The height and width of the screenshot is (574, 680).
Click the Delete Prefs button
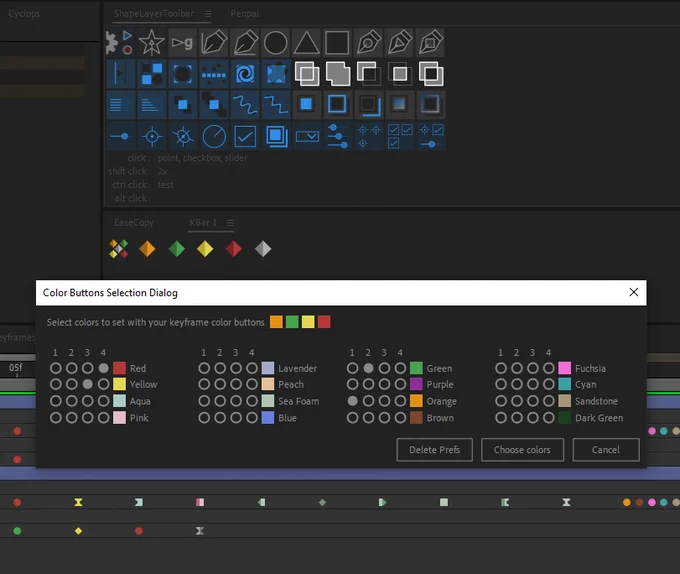[x=435, y=450]
